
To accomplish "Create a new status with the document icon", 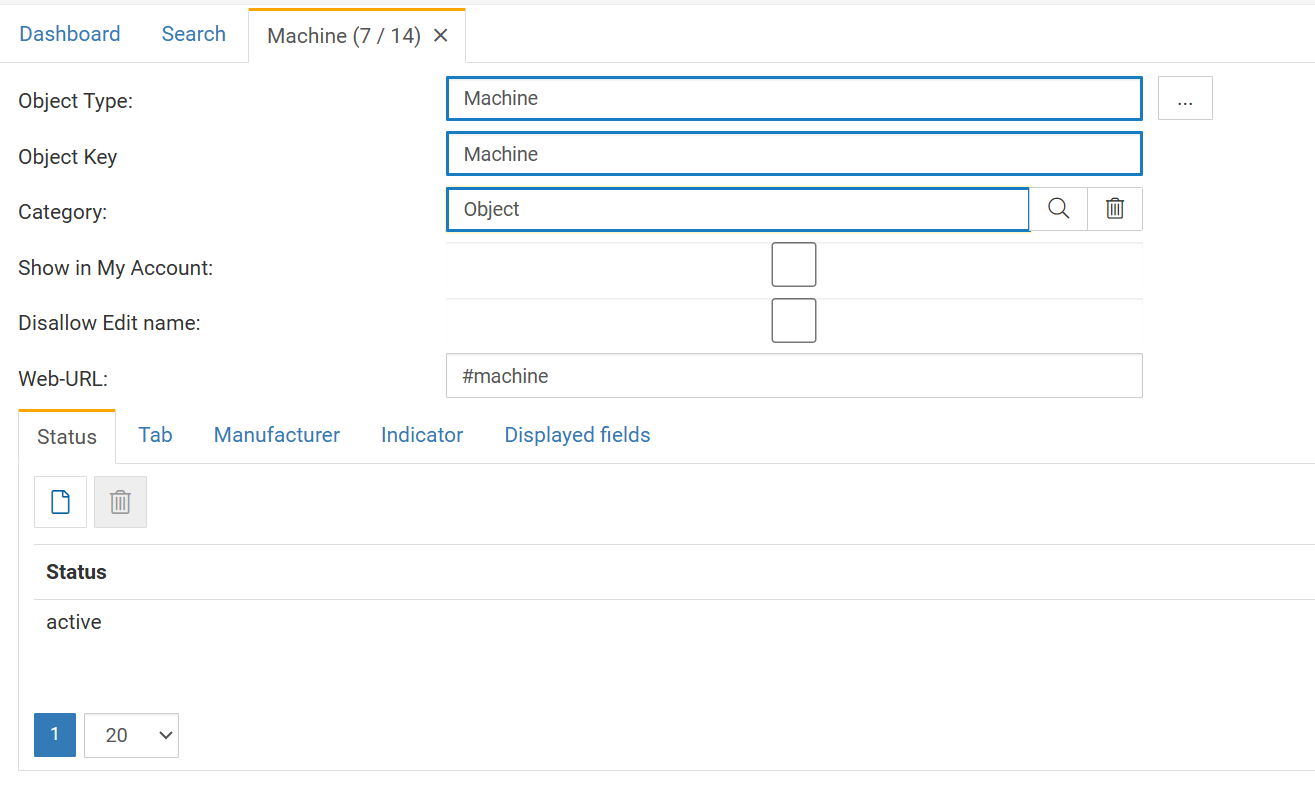I will point(60,502).
